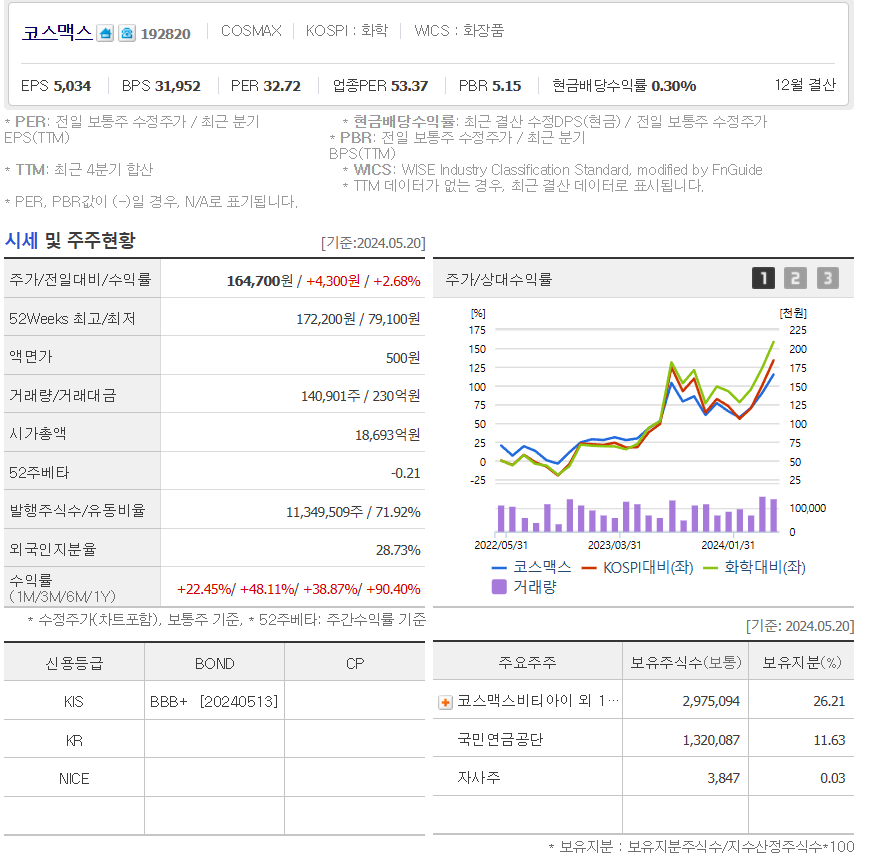This screenshot has height=862, width=869.
Task: Click the 1,320,087 shares value
Action: [x=711, y=741]
